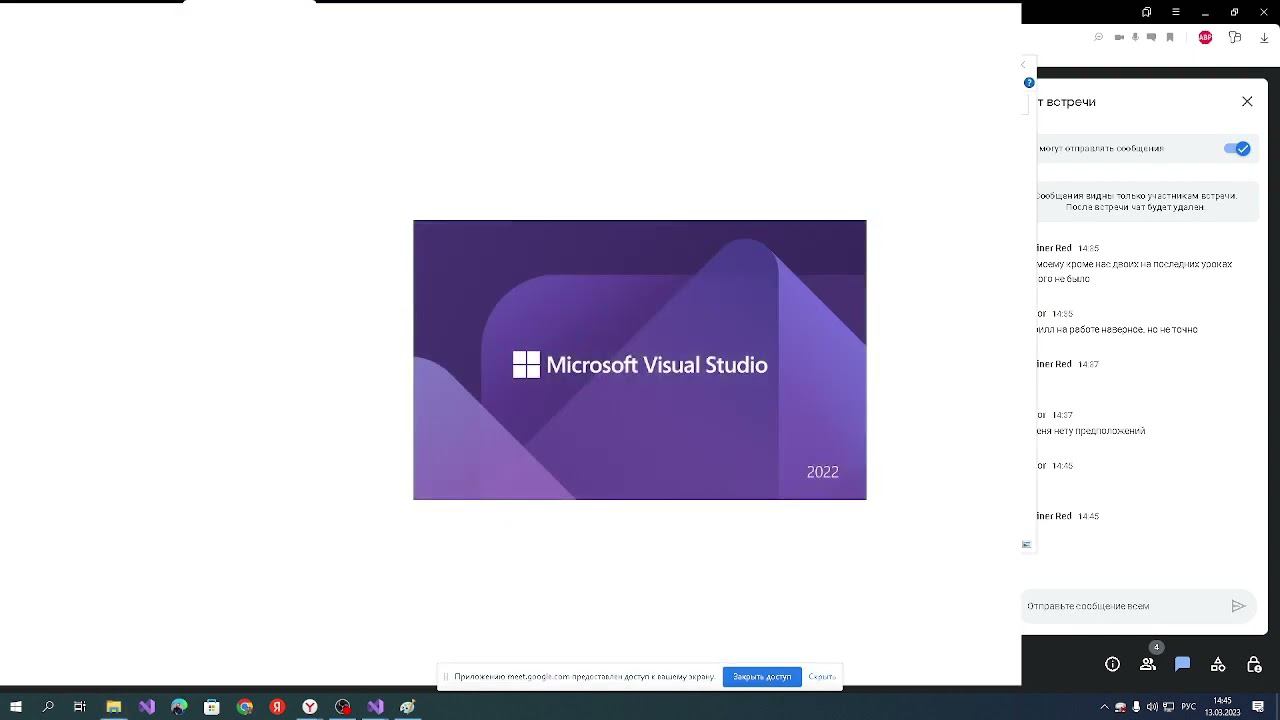The image size is (1280, 720).
Task: Click the Visual Studio 2022 splash screen
Action: tap(640, 360)
